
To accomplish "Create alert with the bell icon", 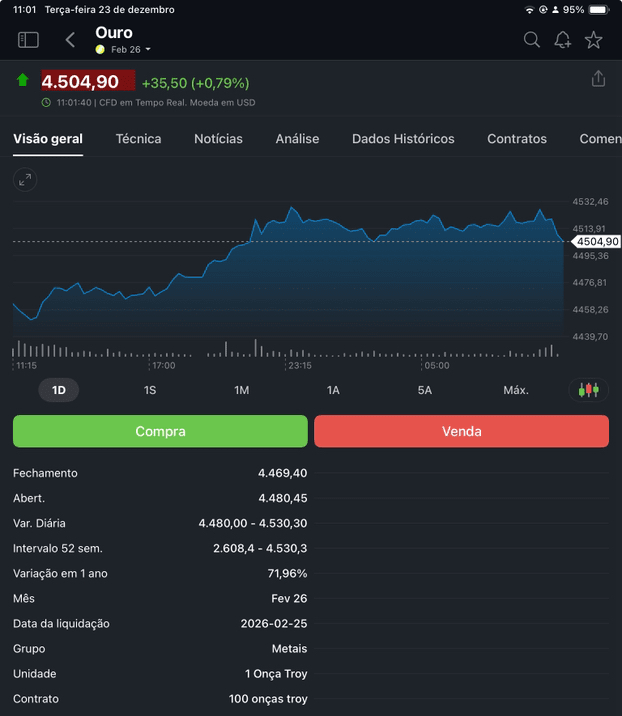I will coord(563,40).
